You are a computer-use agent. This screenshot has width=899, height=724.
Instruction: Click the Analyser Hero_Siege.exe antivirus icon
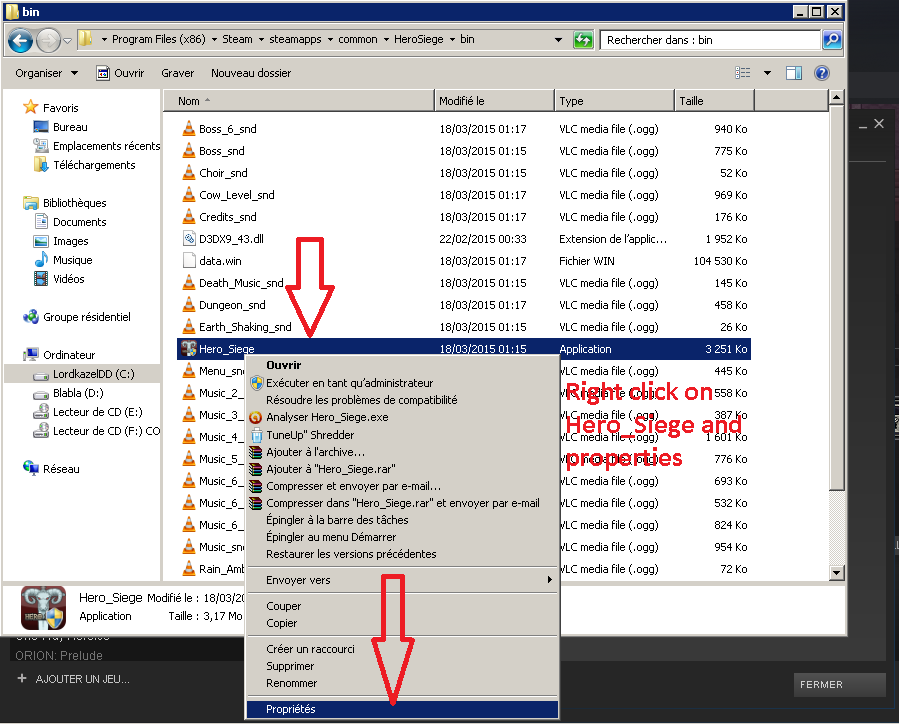click(256, 417)
